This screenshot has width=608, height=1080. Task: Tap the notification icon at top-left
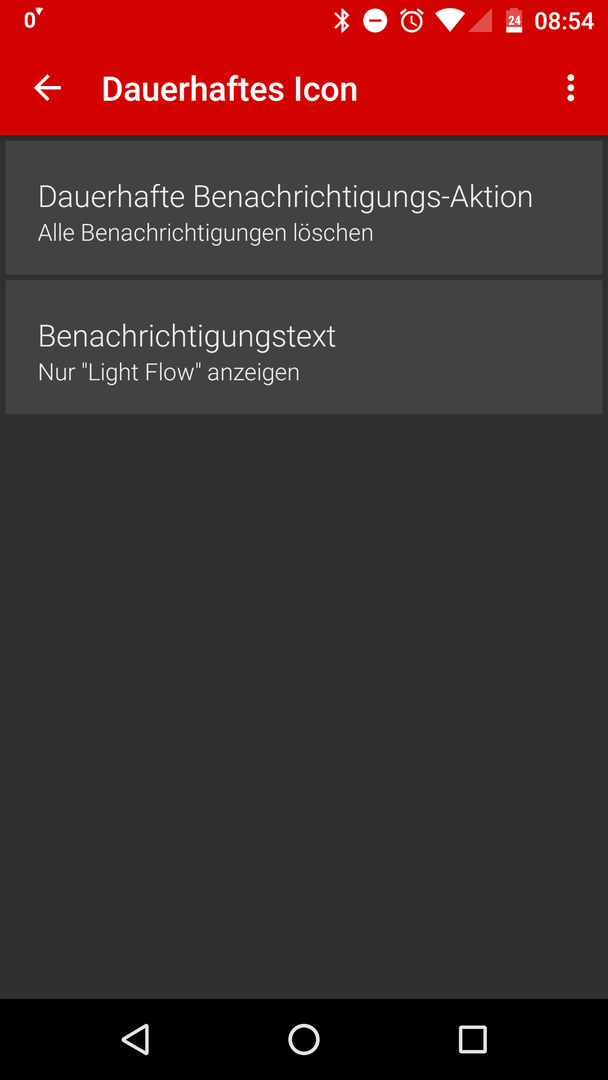33,19
